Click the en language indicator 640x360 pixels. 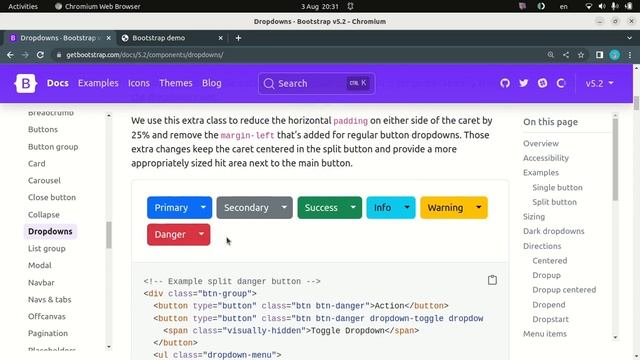(x=564, y=6)
